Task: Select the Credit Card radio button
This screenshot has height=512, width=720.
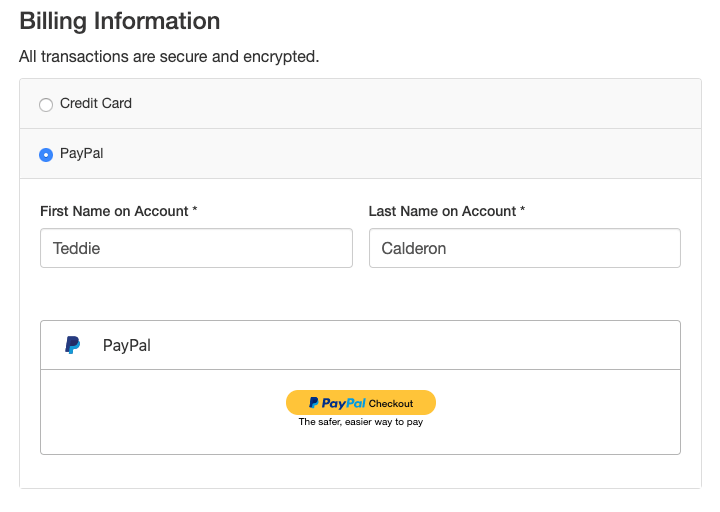Action: (46, 105)
